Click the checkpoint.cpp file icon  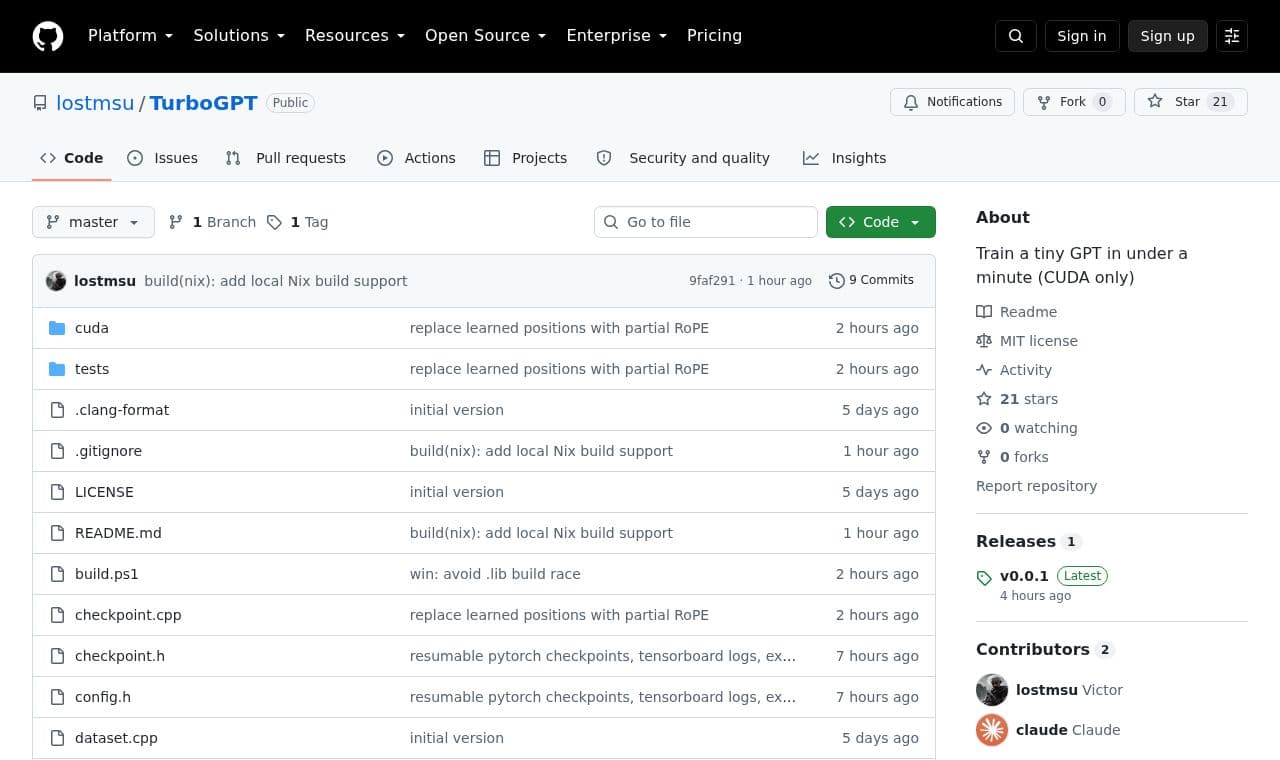(57, 615)
